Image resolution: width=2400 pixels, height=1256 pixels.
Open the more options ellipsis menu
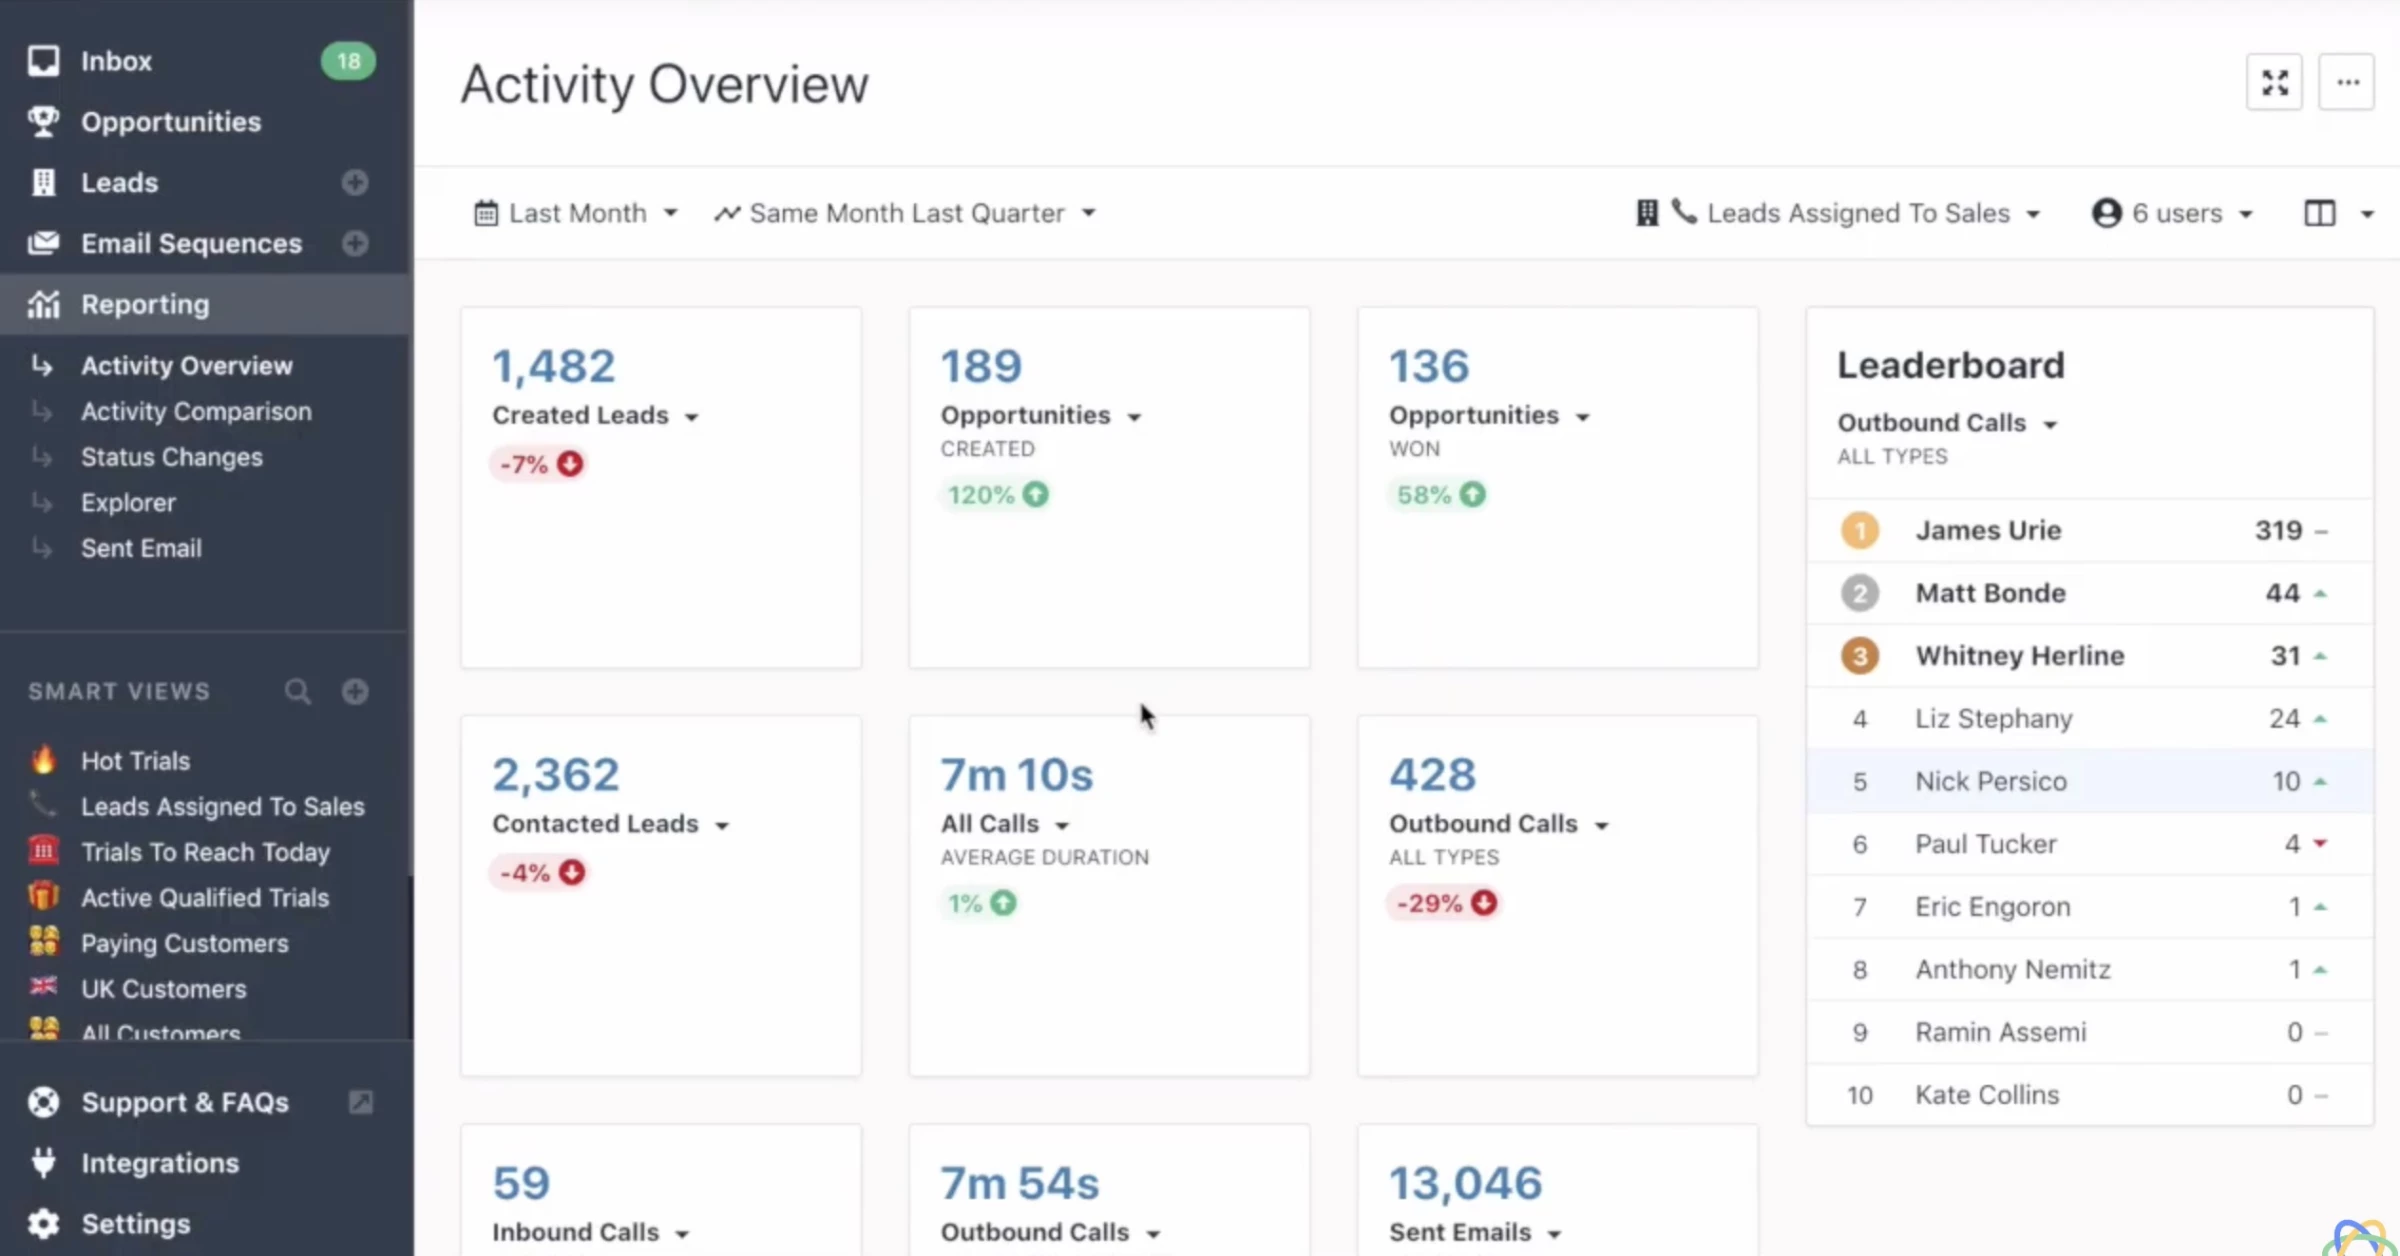point(2347,82)
